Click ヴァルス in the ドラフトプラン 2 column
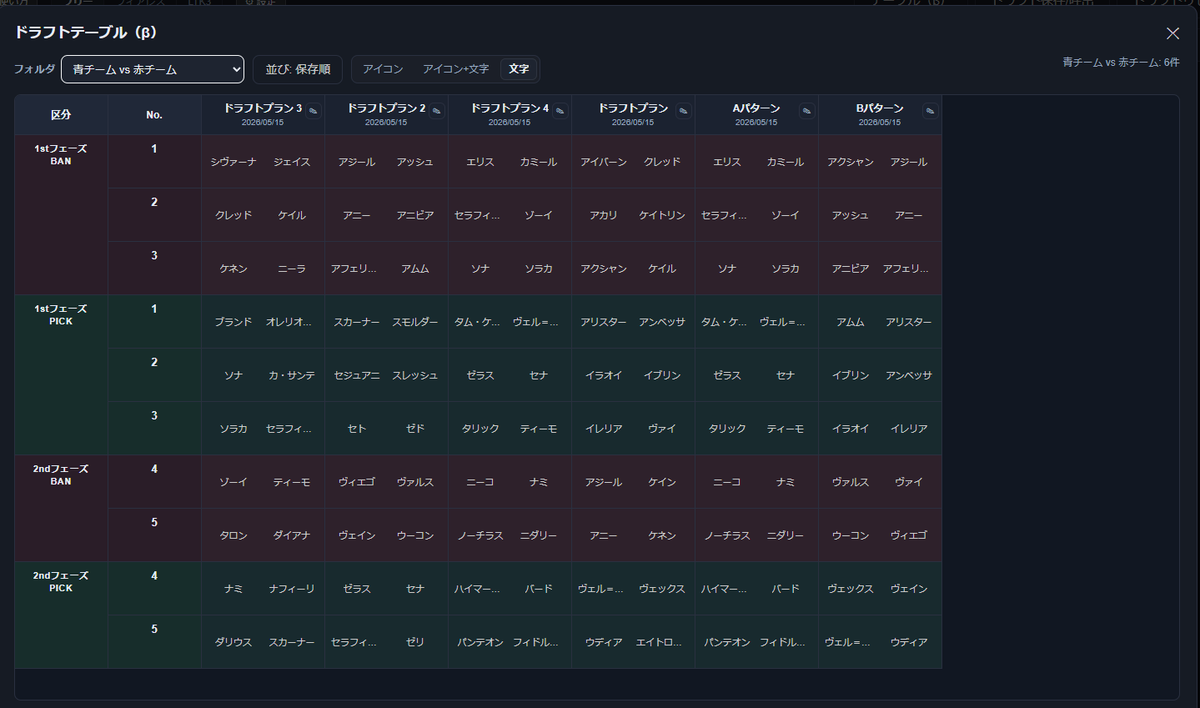1200x708 pixels. [x=415, y=482]
